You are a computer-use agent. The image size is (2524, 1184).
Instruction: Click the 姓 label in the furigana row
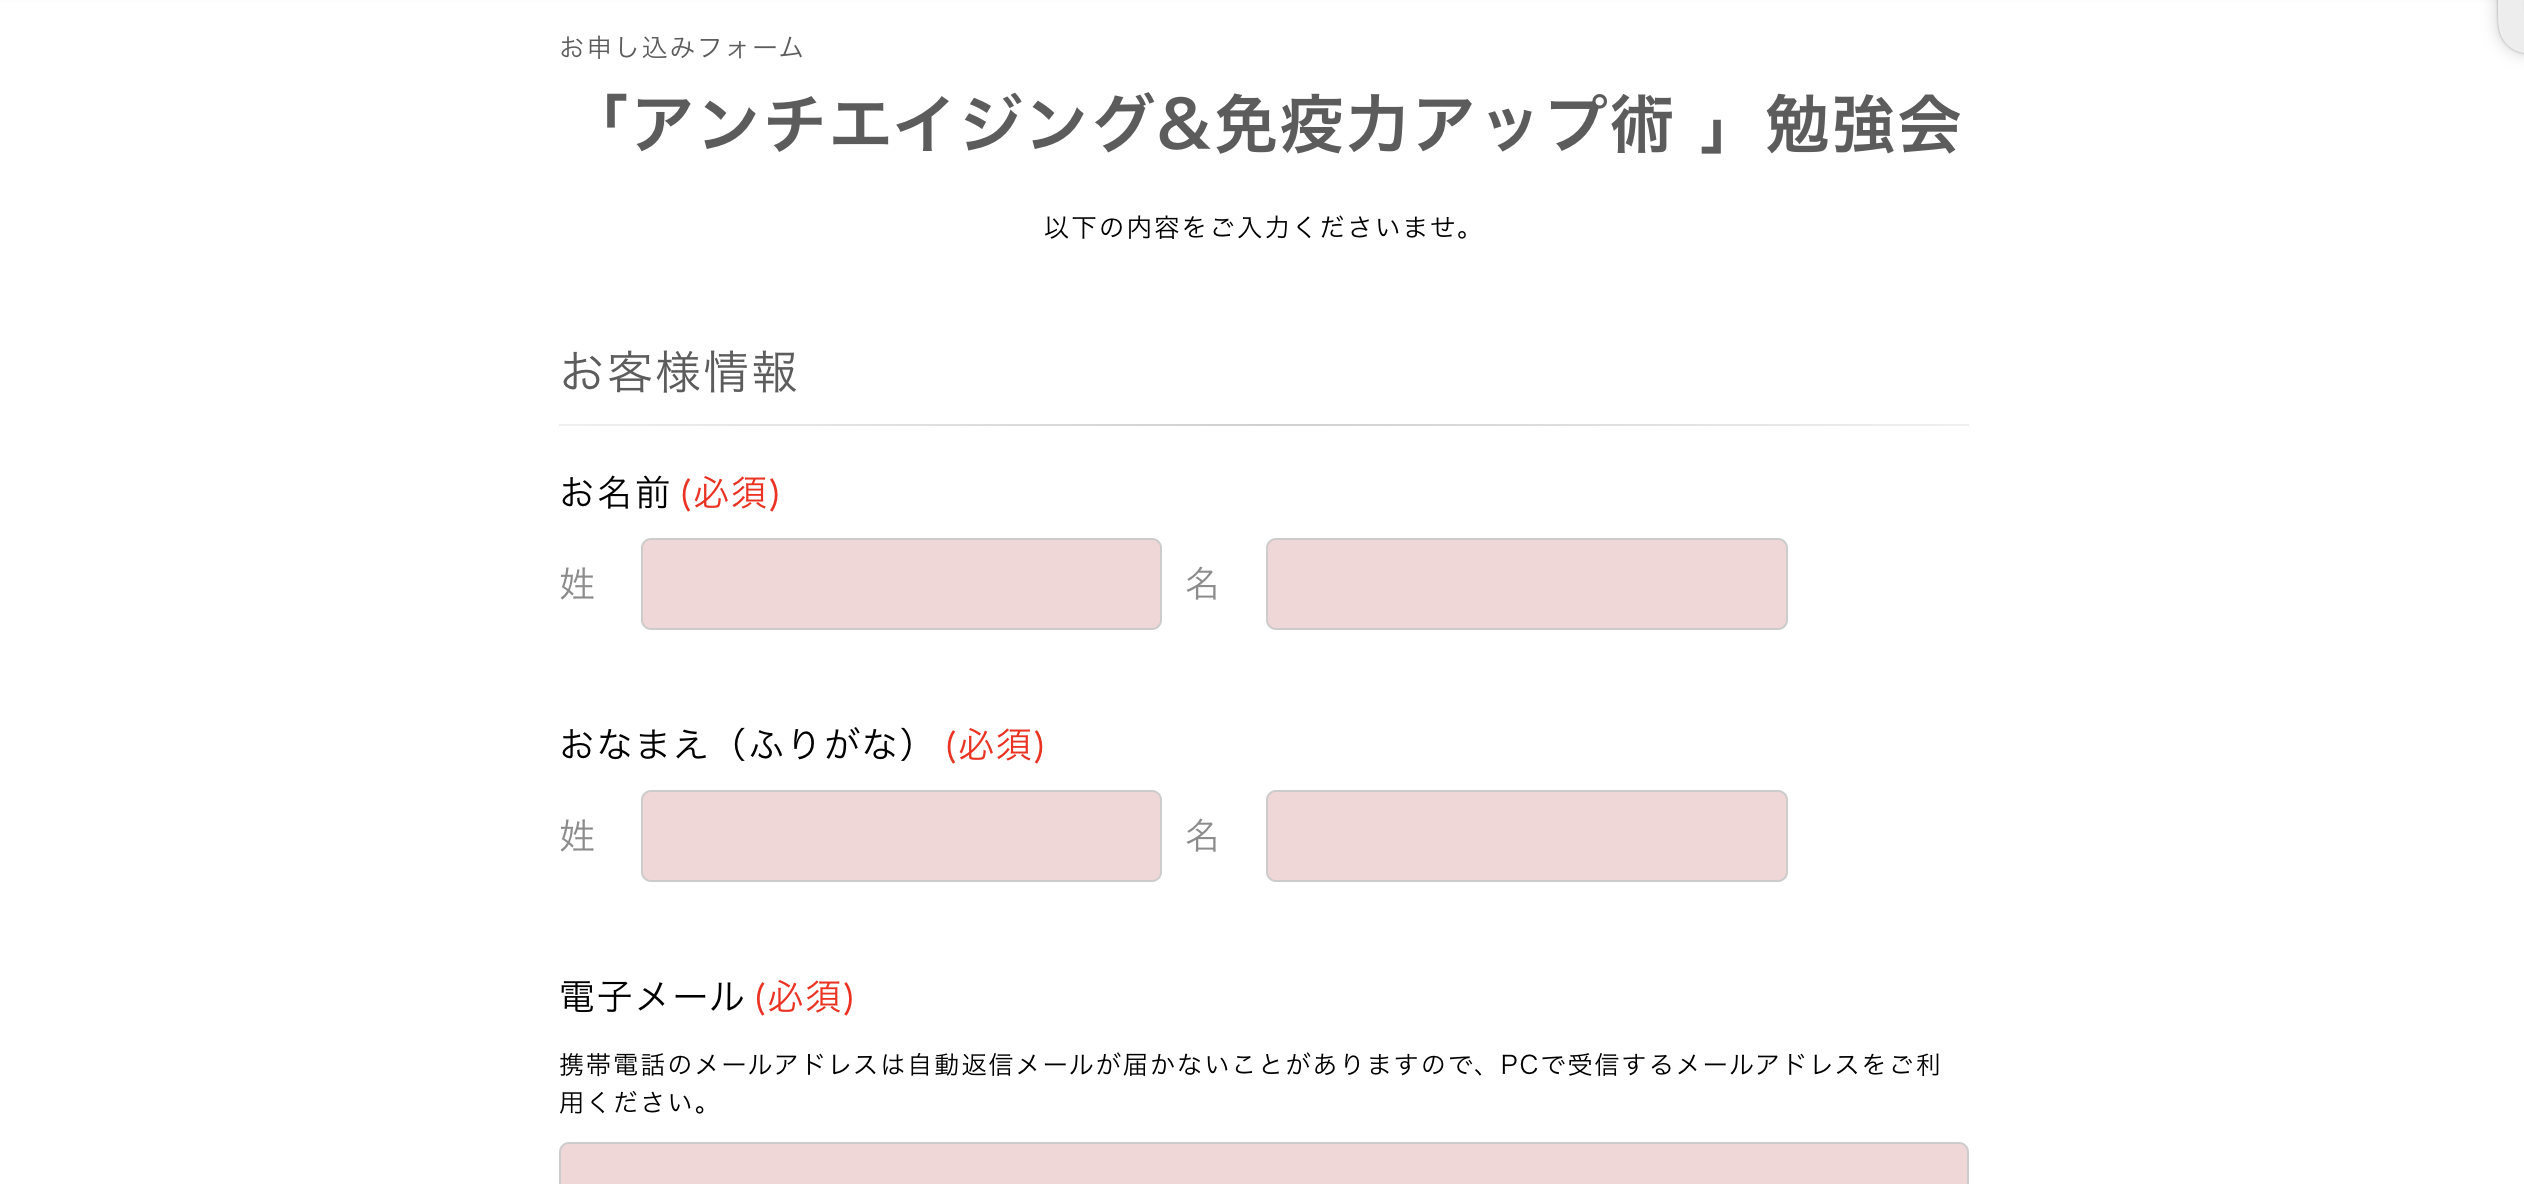pos(577,836)
